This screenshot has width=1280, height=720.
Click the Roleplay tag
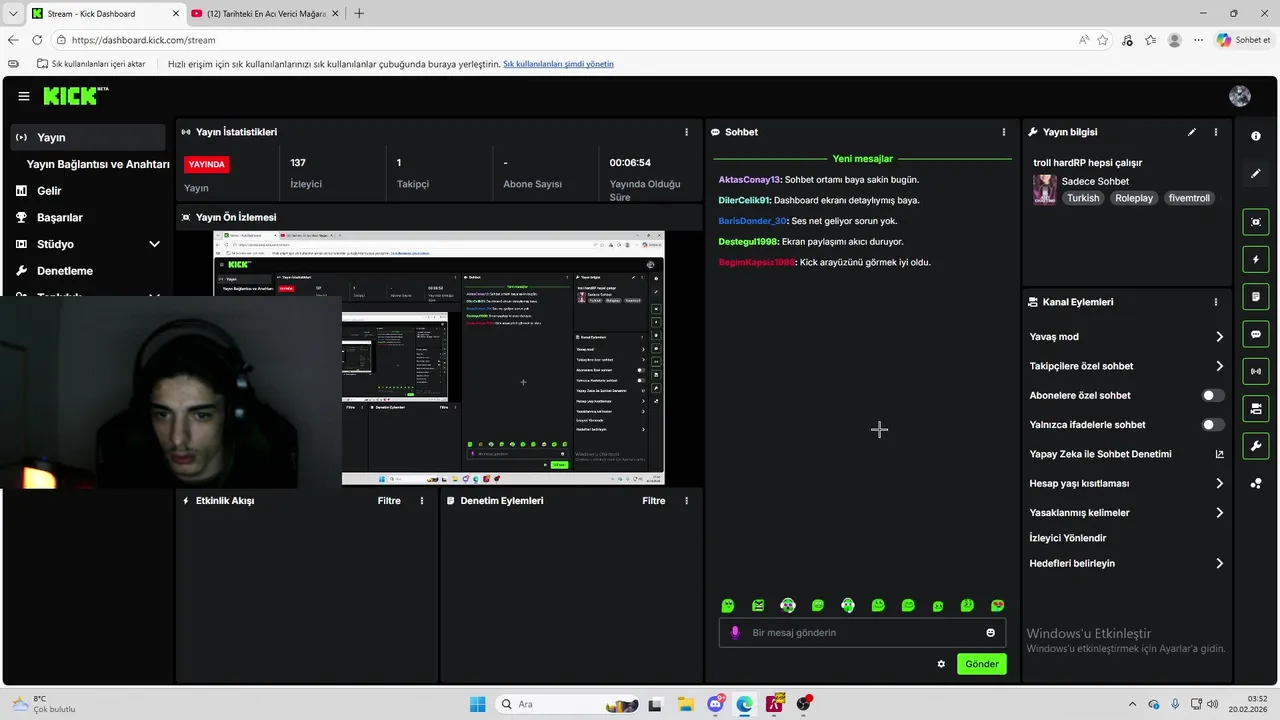tap(1134, 198)
